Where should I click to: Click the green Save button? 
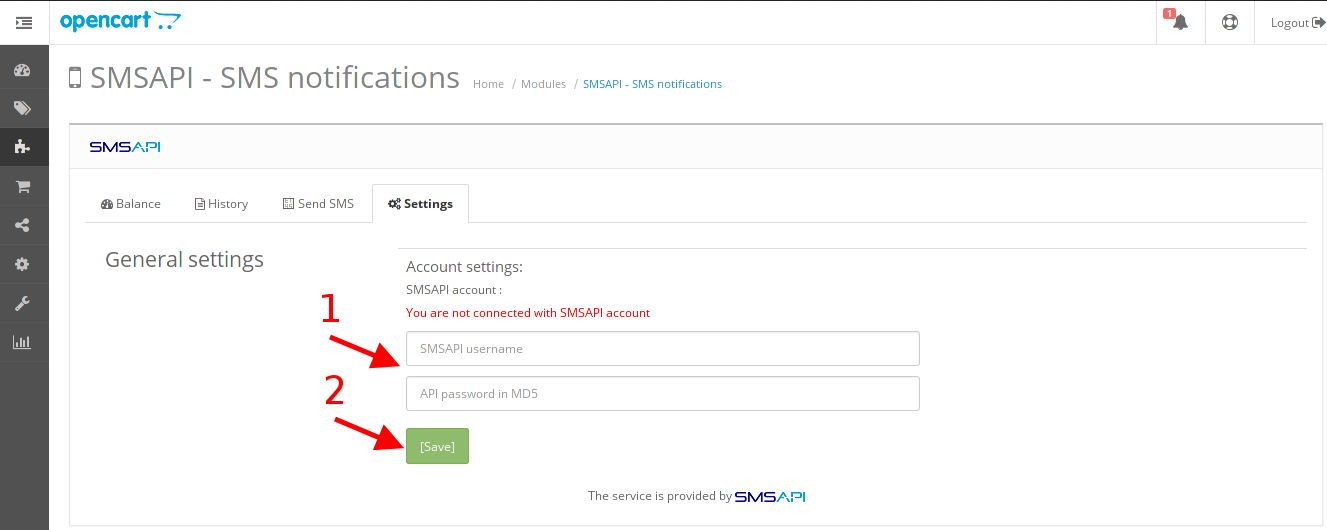click(x=437, y=446)
